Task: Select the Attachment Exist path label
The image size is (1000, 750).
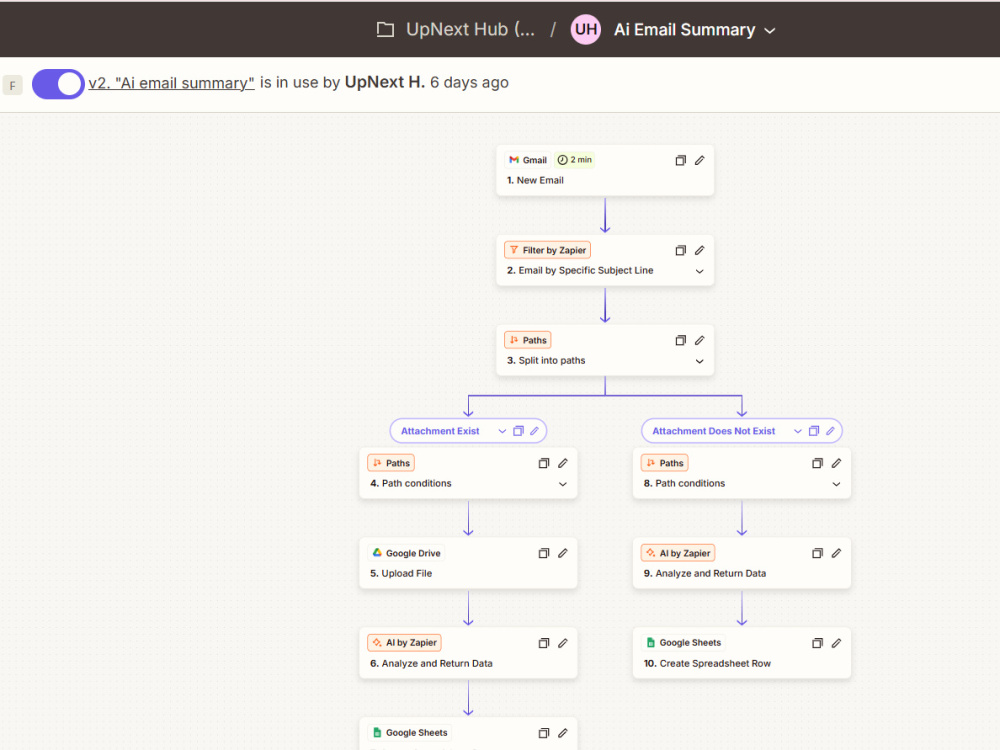Action: coord(440,431)
